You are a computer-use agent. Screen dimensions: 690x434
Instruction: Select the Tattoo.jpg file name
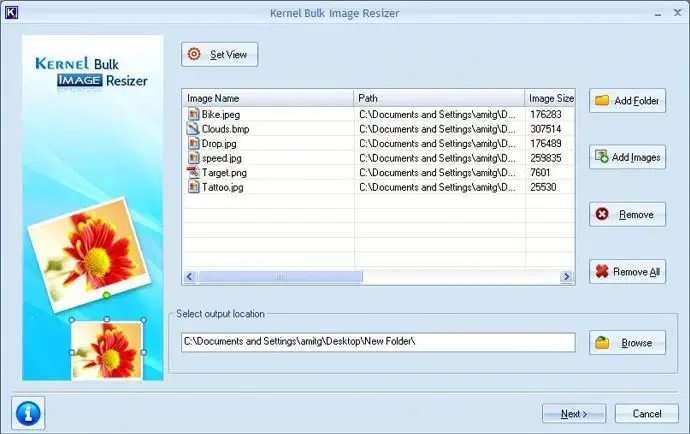pos(223,187)
